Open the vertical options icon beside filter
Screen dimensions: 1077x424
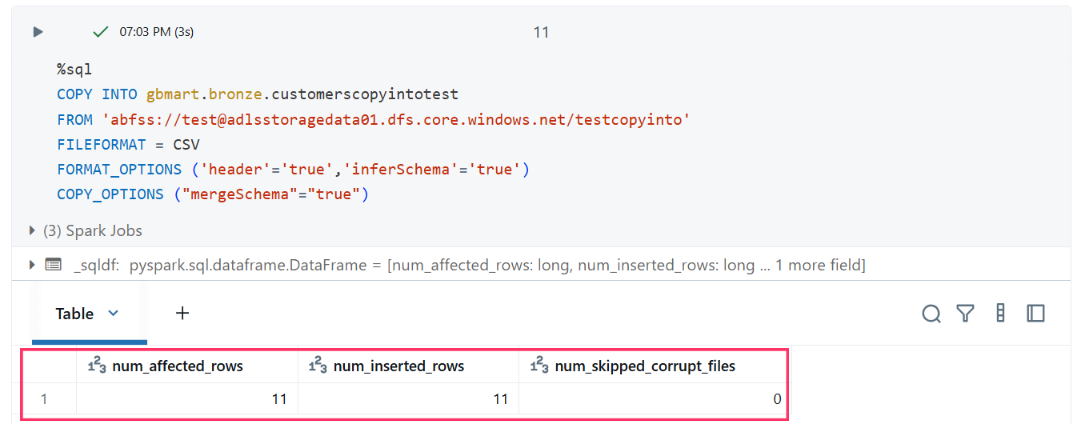point(1000,313)
